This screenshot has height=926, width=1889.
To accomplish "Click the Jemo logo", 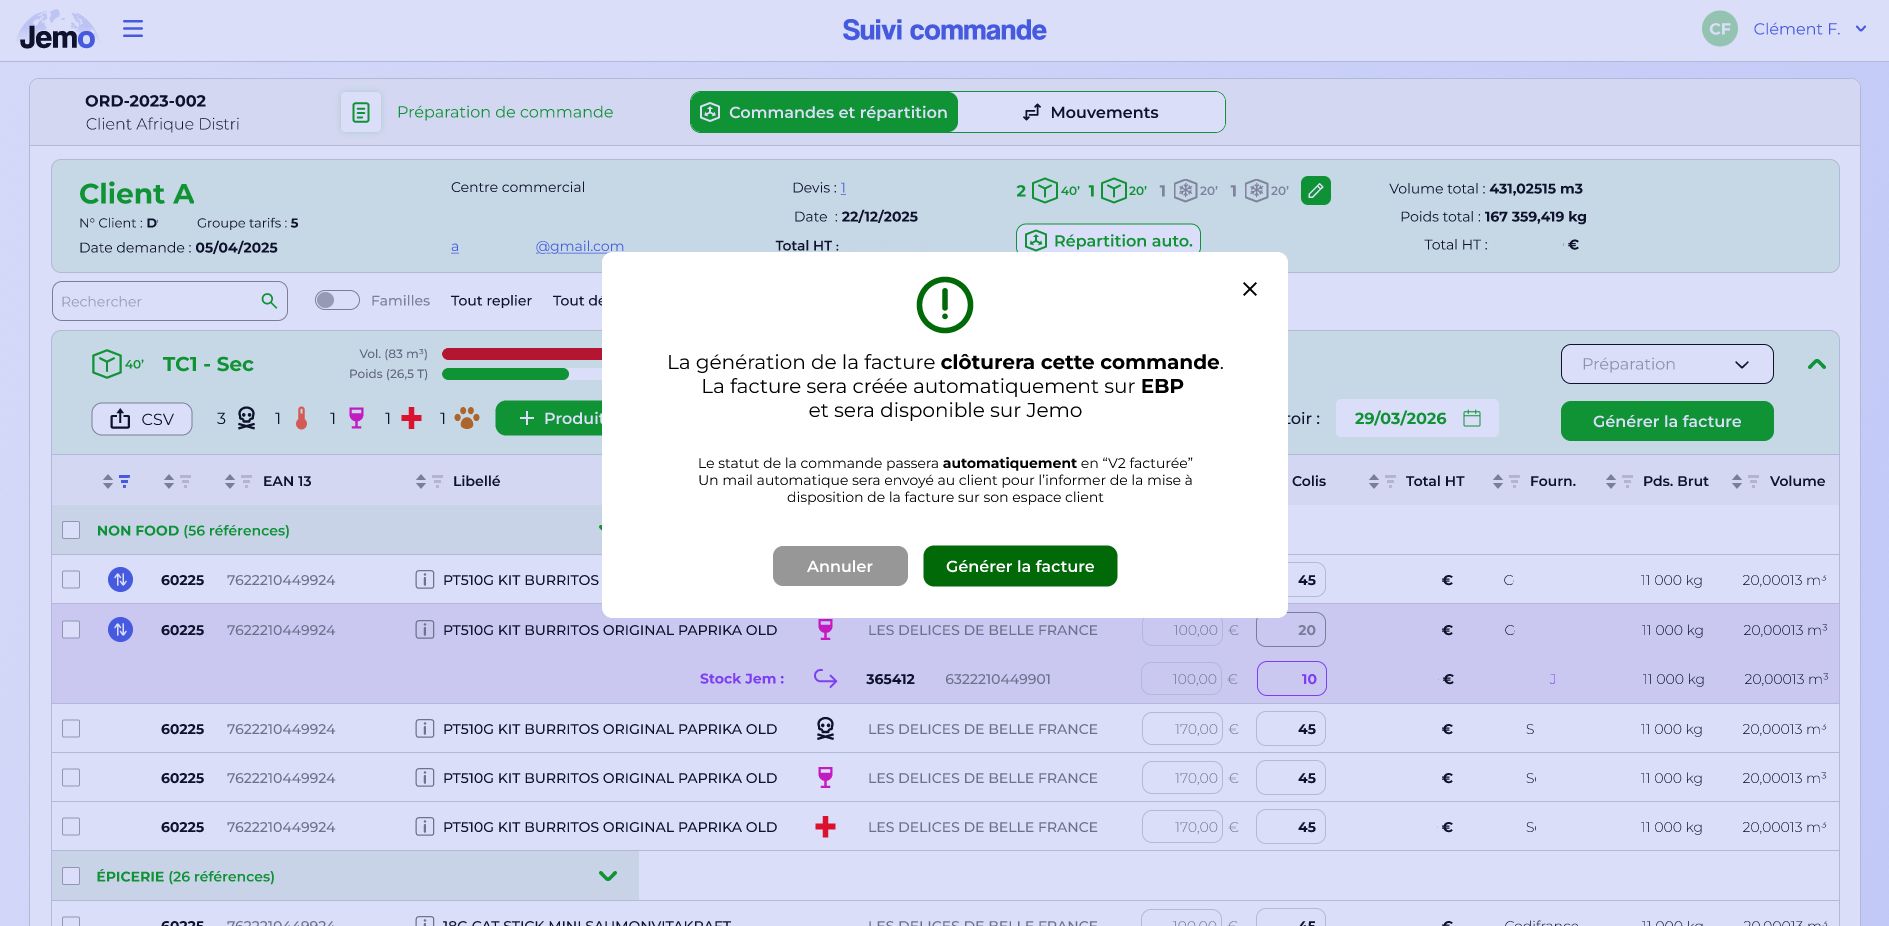I will point(57,31).
